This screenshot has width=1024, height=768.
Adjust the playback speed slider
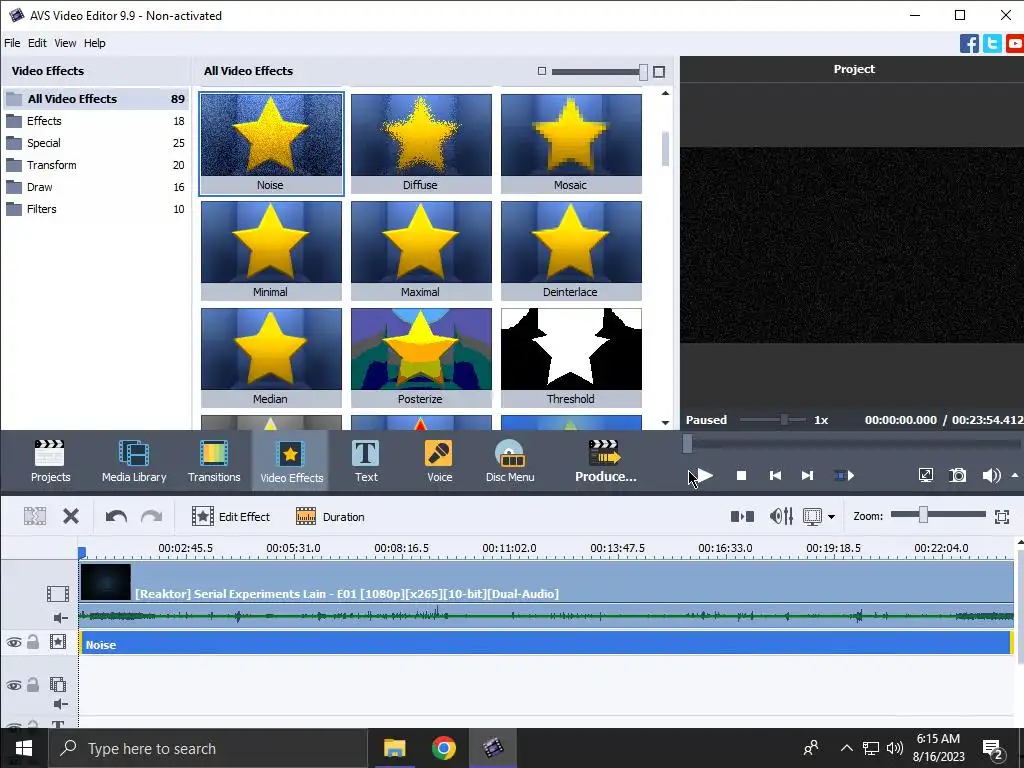click(x=784, y=420)
